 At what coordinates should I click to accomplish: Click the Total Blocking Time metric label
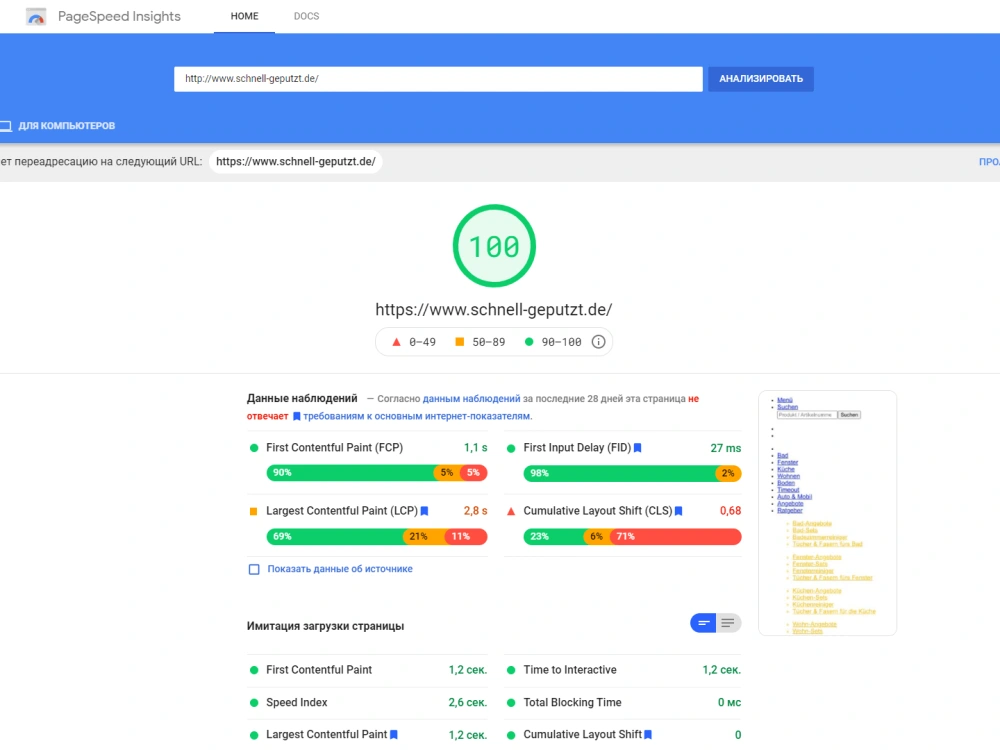point(573,702)
